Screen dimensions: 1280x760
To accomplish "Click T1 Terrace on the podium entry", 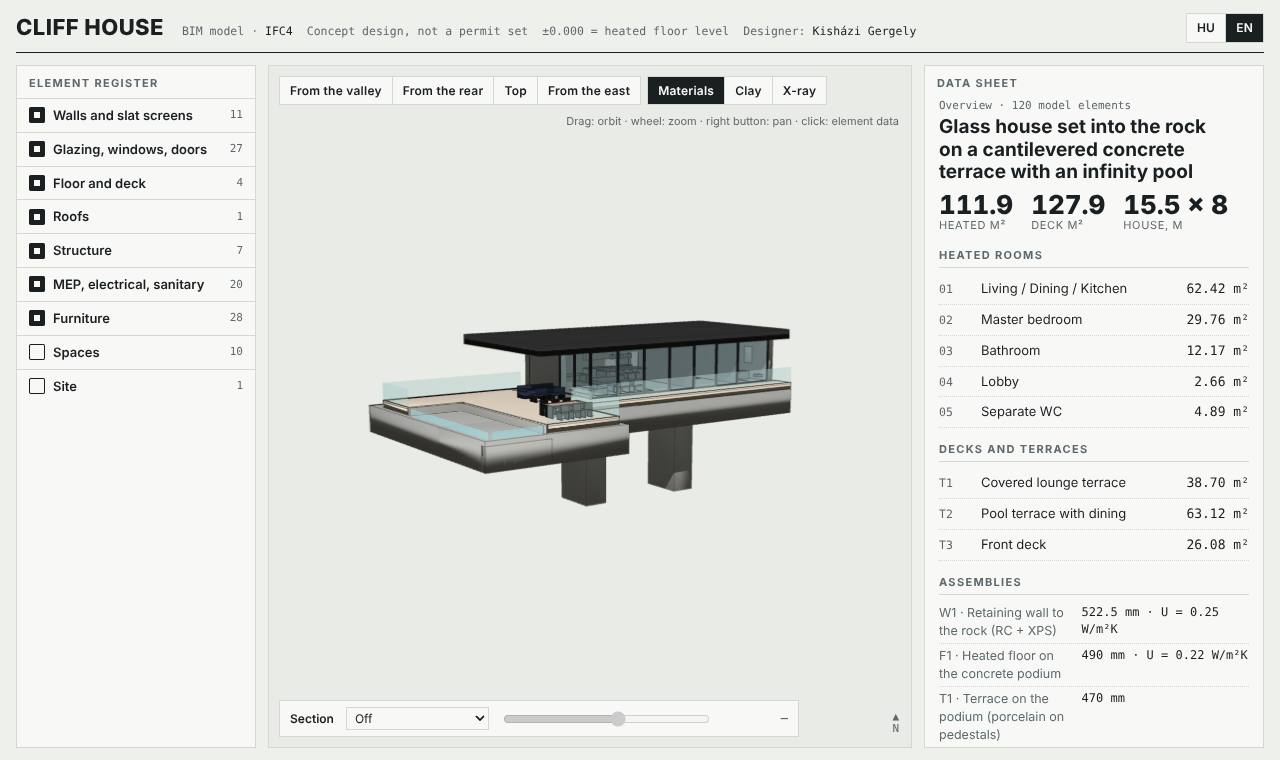I will point(1093,716).
